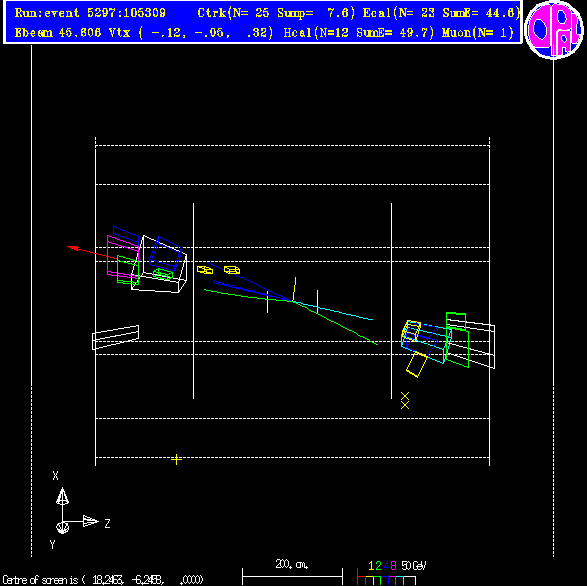The height and width of the screenshot is (586, 587).
Task: Click the 200. cm scale bar
Action: coord(292,573)
